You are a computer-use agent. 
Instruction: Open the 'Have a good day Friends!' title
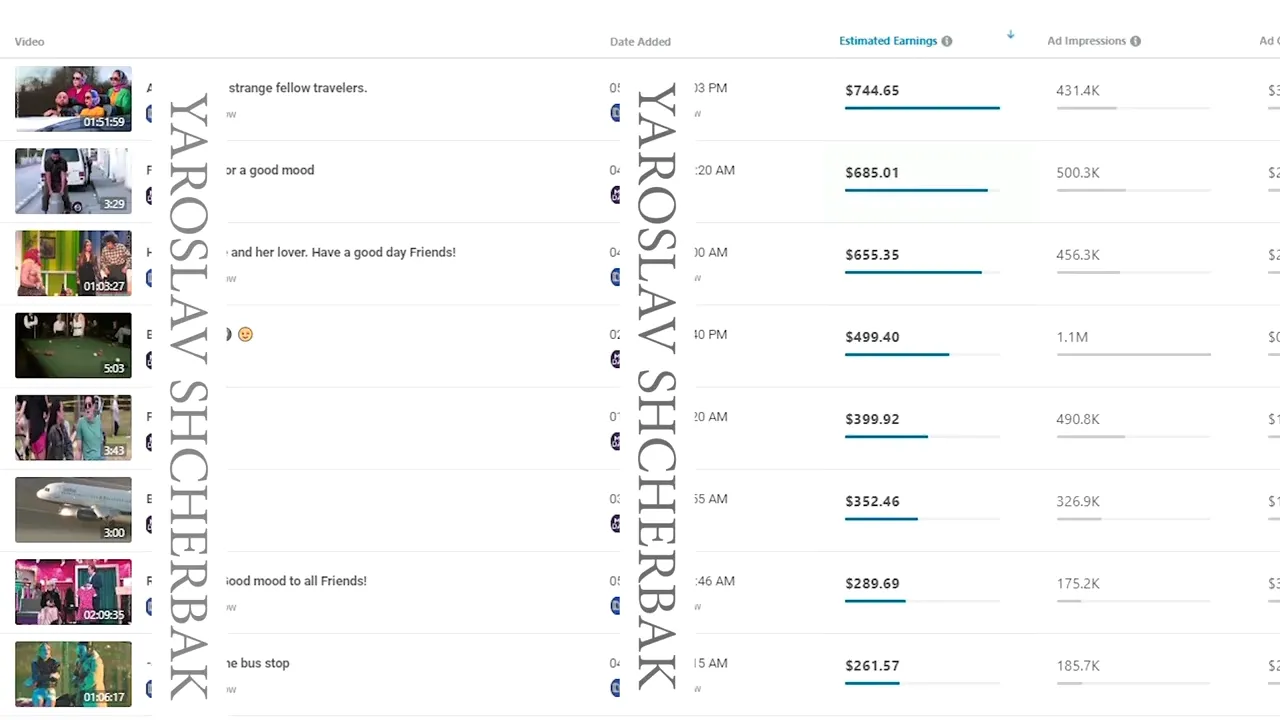click(343, 252)
